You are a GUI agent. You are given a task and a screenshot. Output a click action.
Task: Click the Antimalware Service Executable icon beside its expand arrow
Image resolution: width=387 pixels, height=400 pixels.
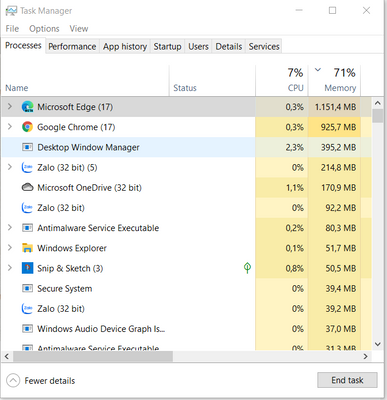click(27, 228)
